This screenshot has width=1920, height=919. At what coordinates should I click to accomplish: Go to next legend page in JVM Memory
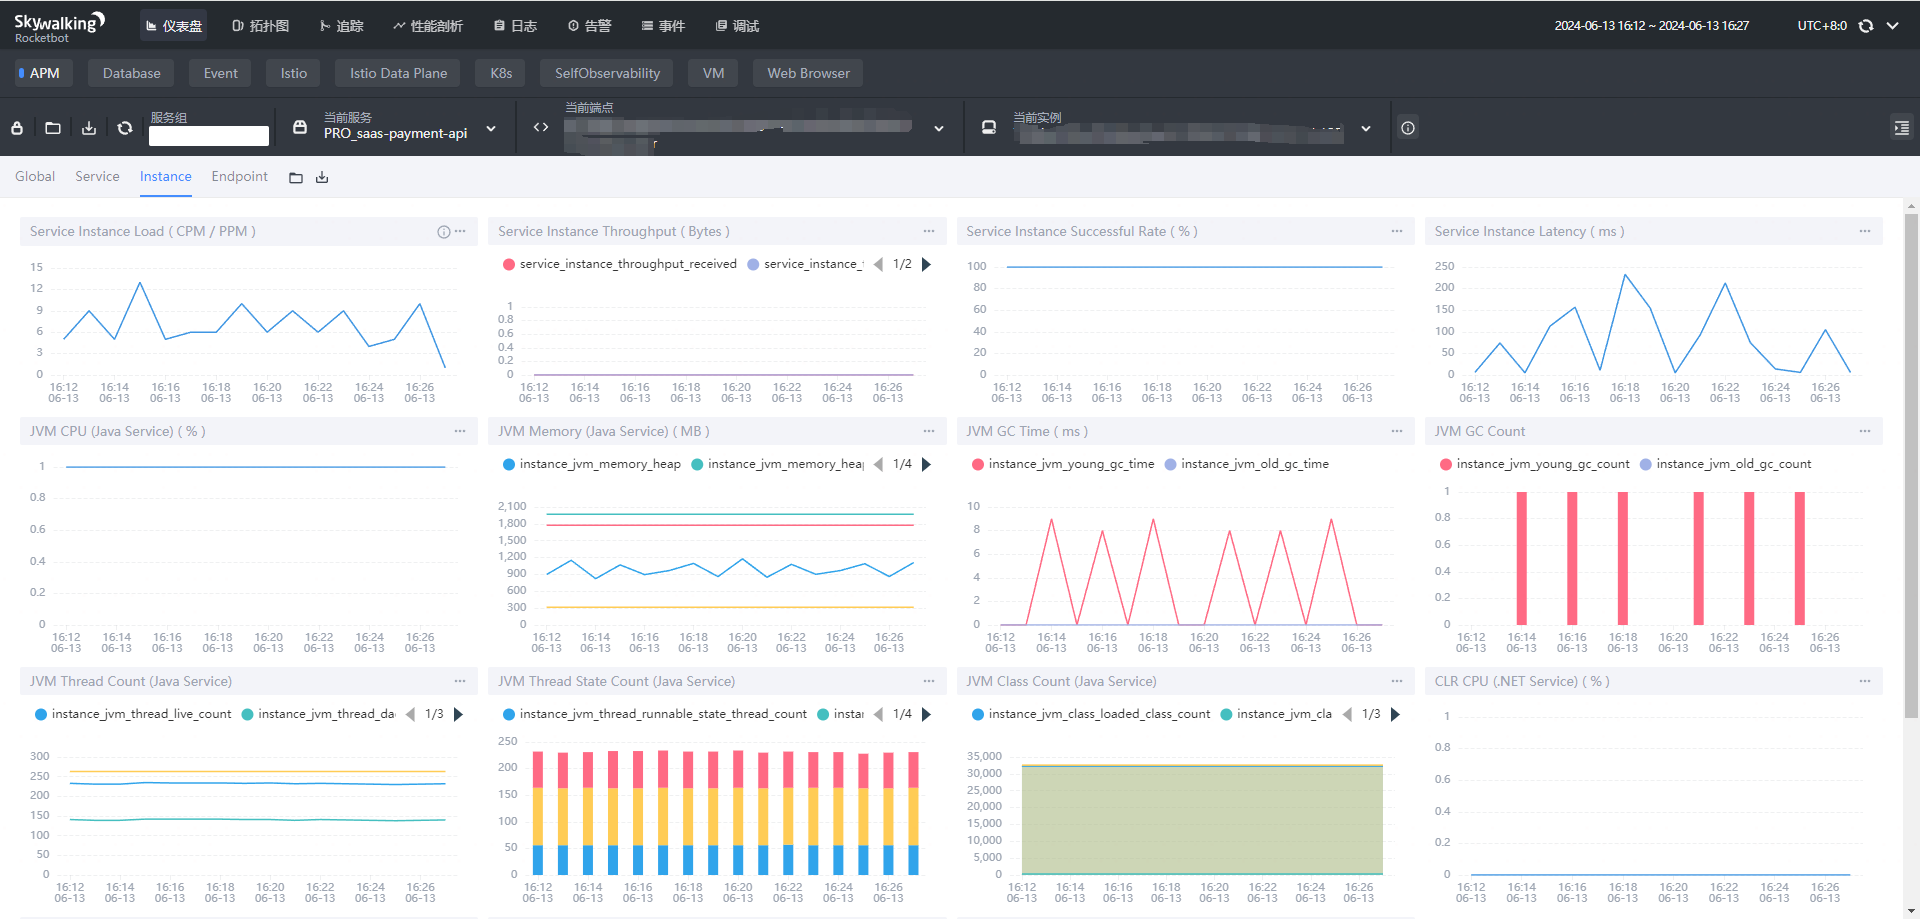click(926, 464)
